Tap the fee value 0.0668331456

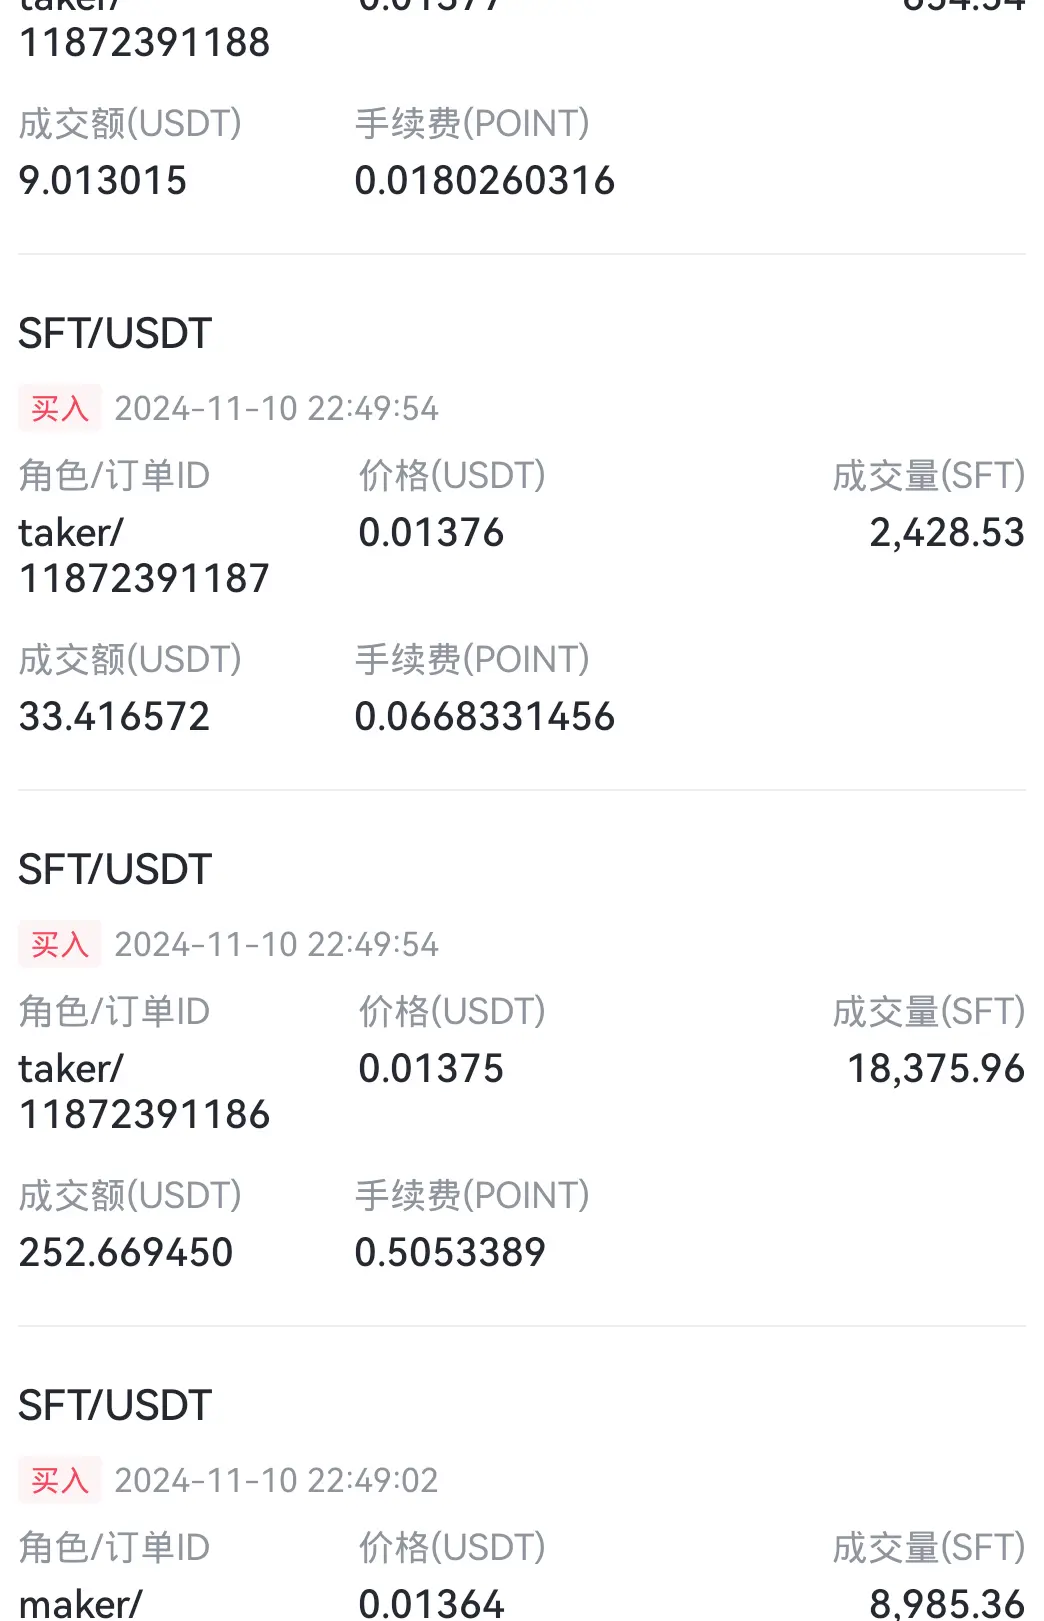point(485,716)
